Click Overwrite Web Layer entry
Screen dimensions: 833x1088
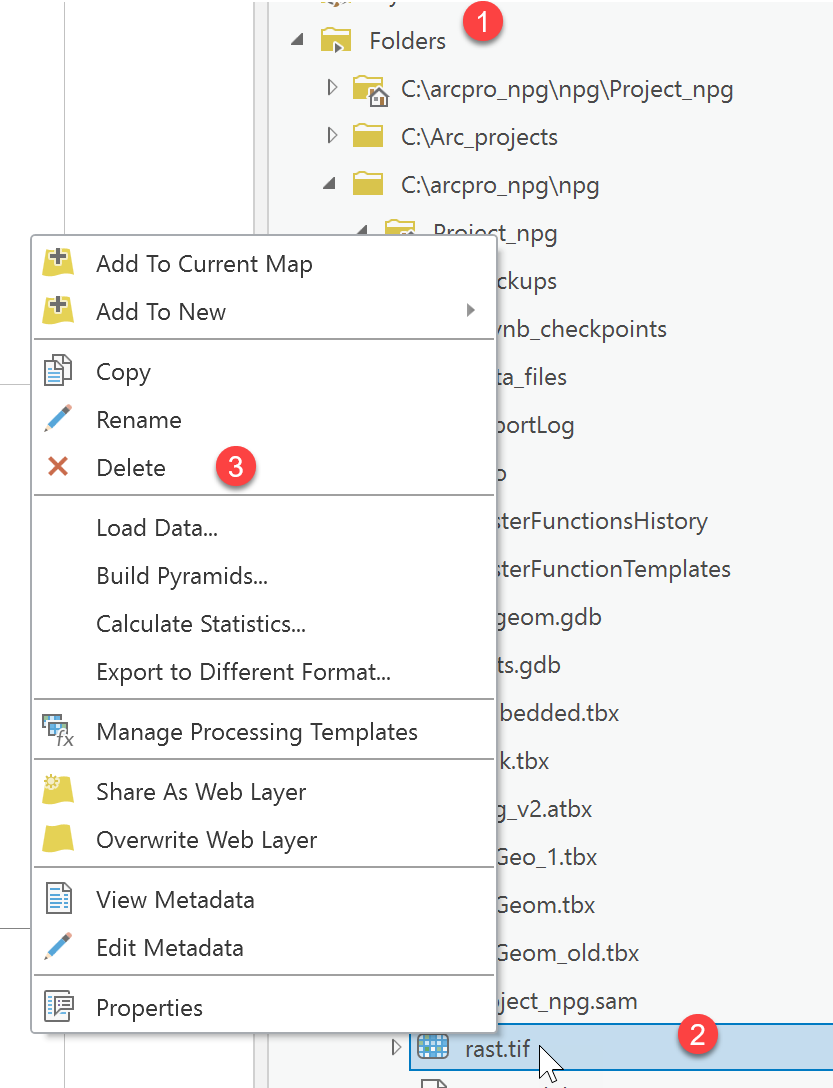(x=206, y=840)
